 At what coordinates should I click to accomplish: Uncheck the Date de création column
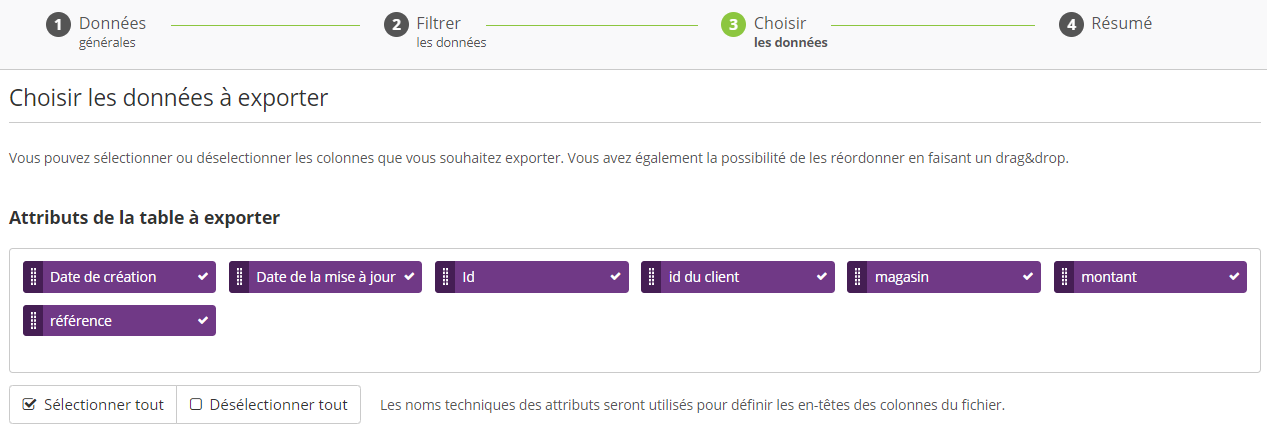click(x=203, y=277)
